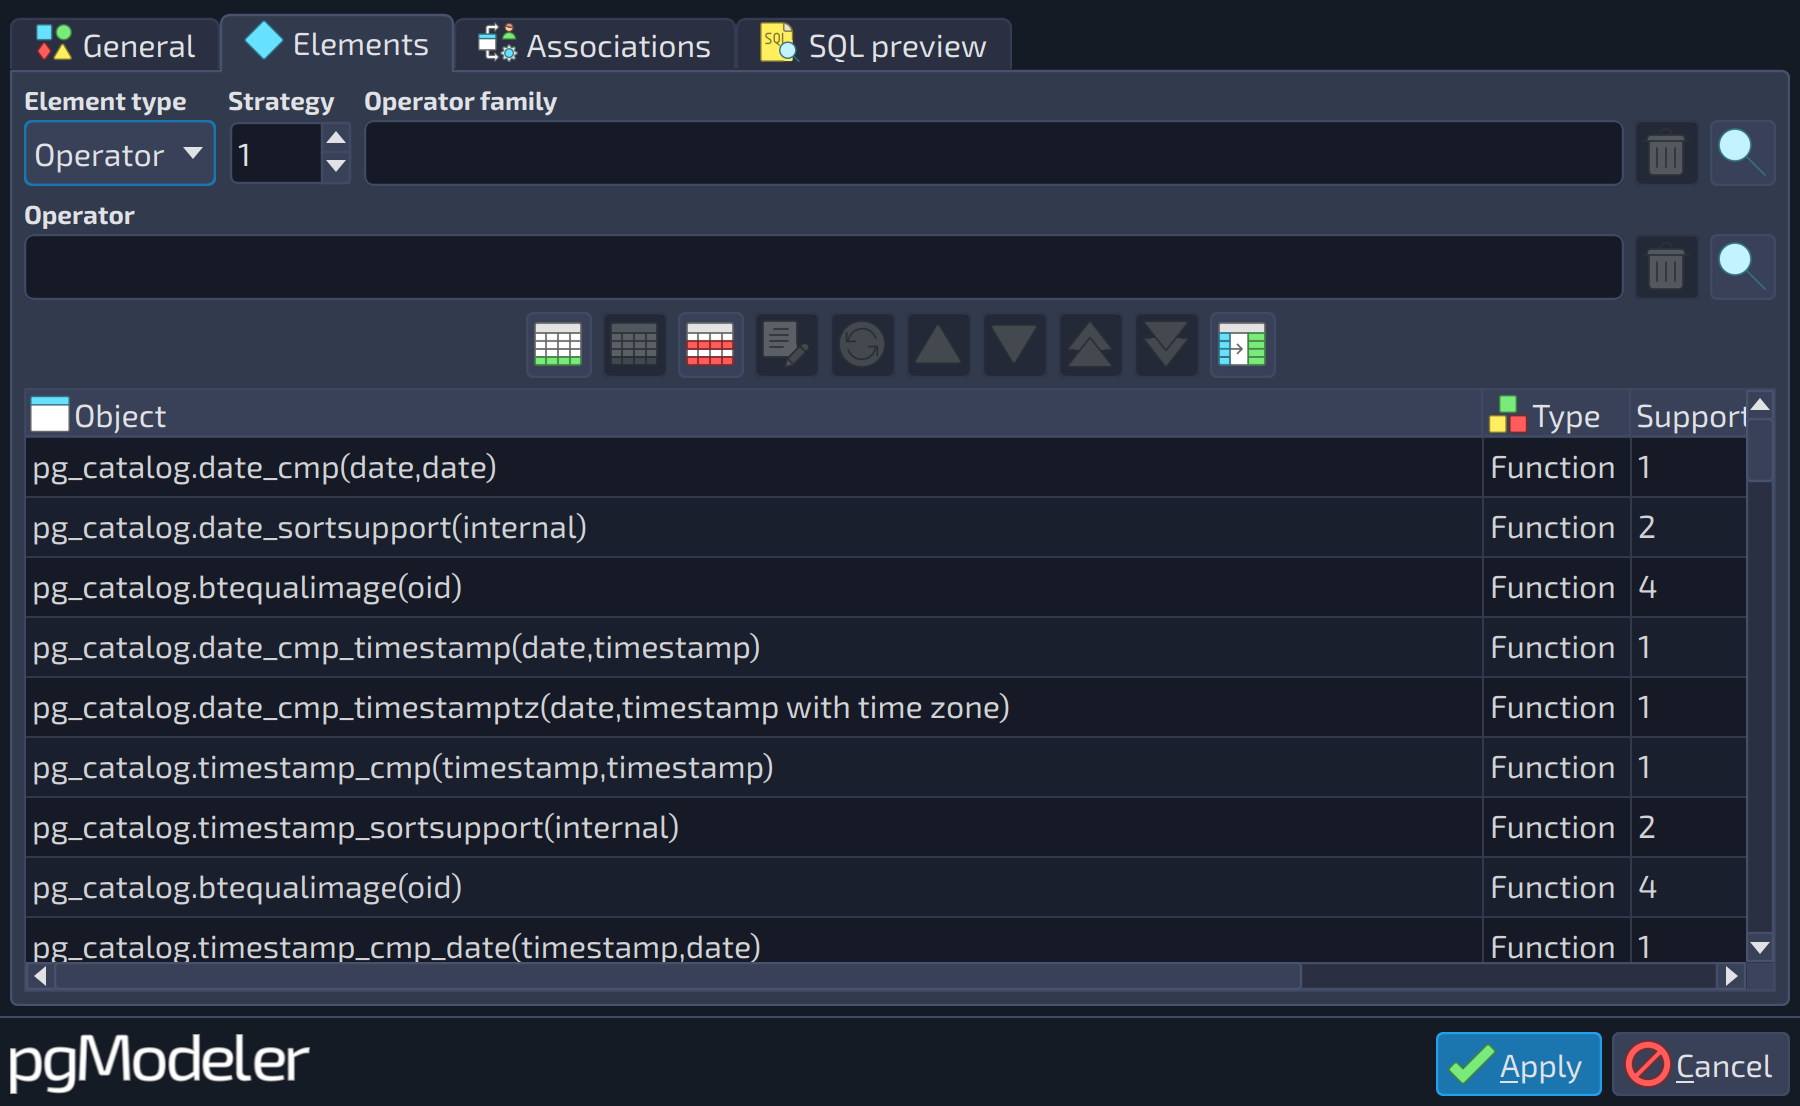Move the item to the bottom with the double down-arrow icon
The image size is (1800, 1106).
[1166, 345]
